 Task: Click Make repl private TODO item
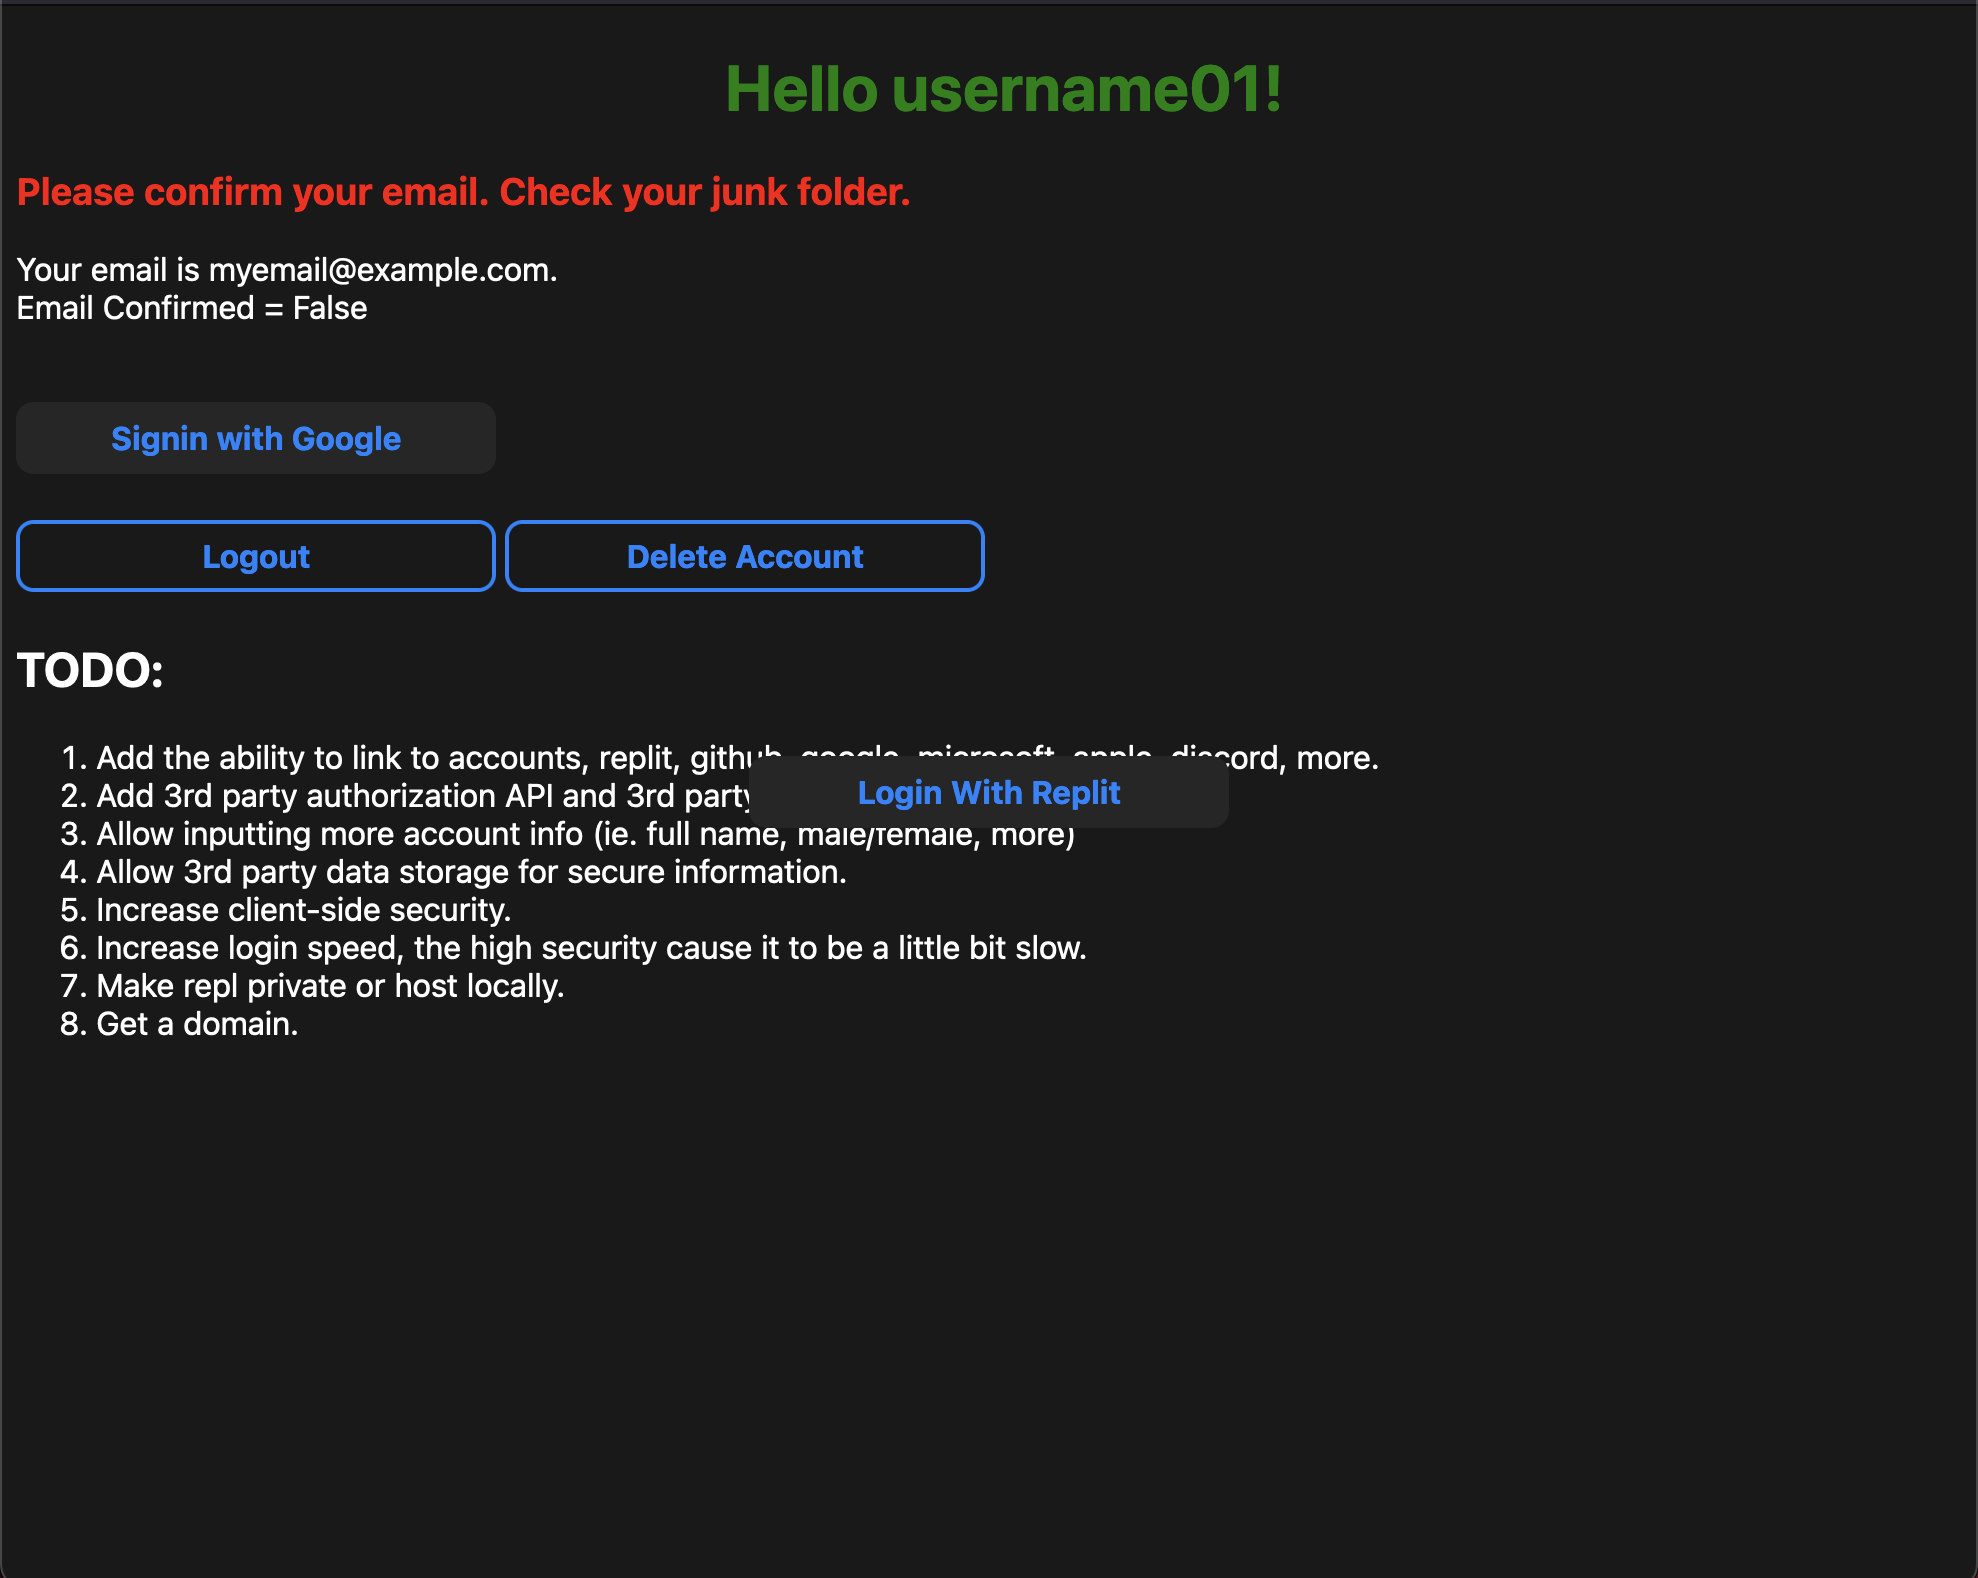coord(330,986)
